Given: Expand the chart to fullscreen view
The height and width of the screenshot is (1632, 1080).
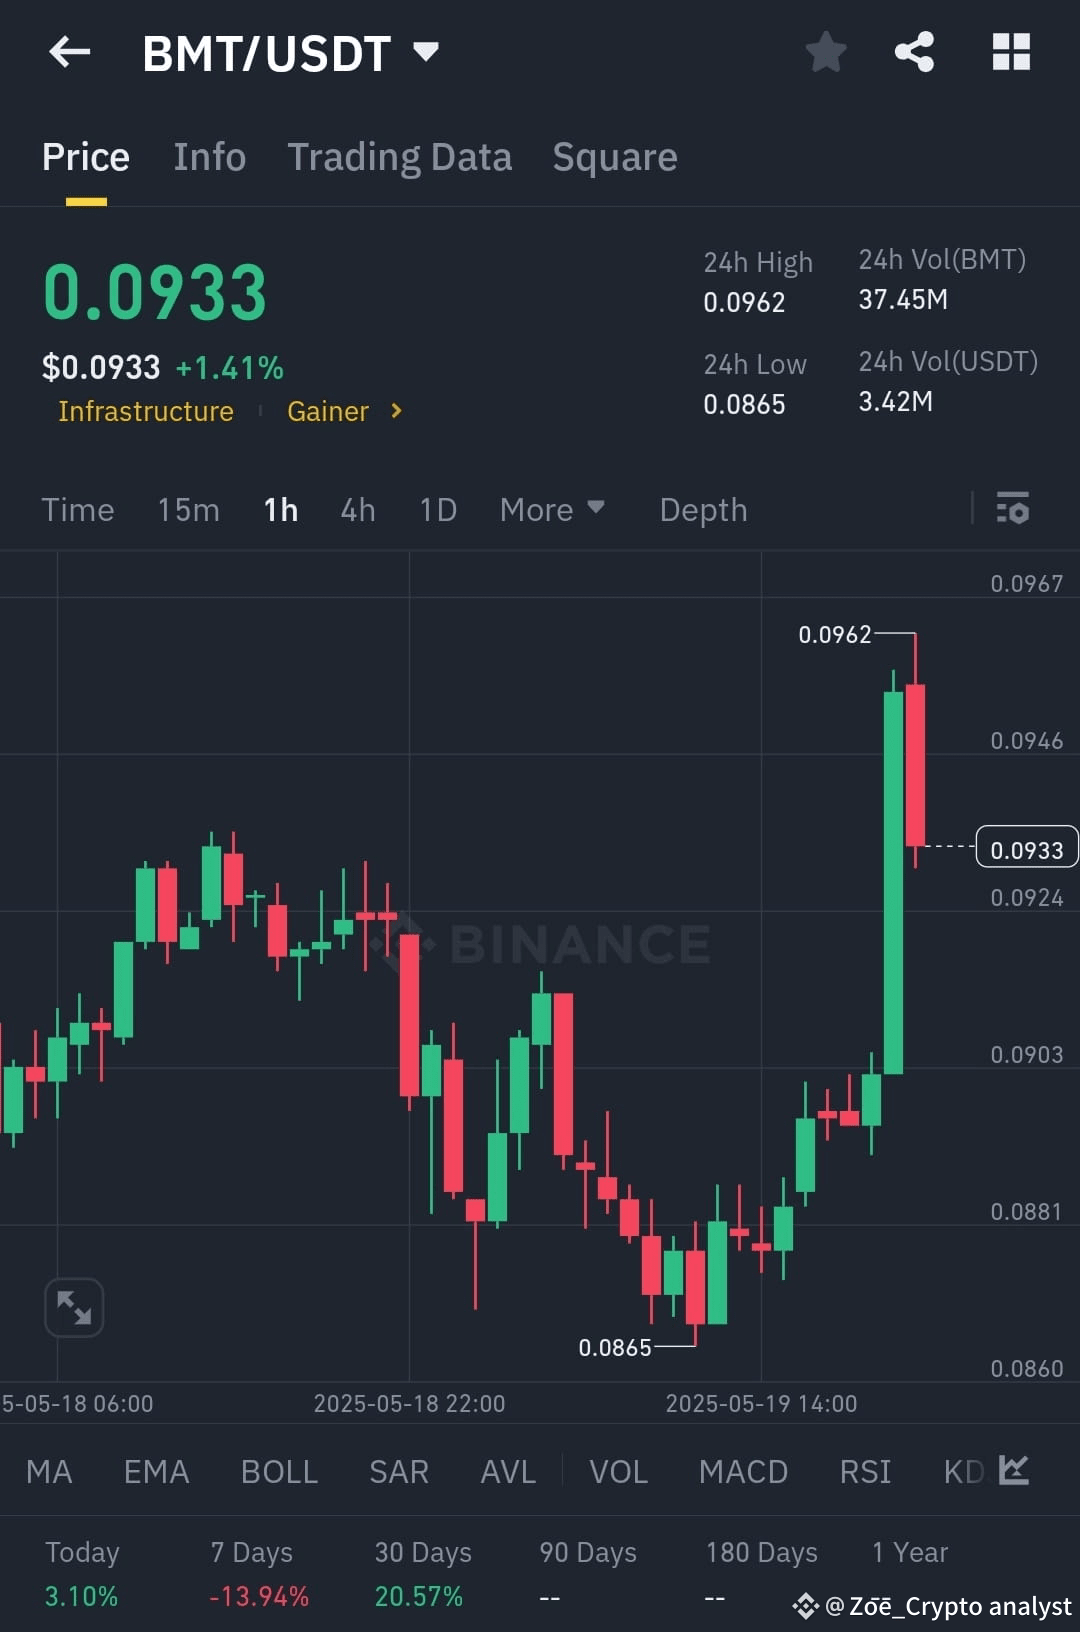Looking at the screenshot, I should pyautogui.click(x=74, y=1307).
